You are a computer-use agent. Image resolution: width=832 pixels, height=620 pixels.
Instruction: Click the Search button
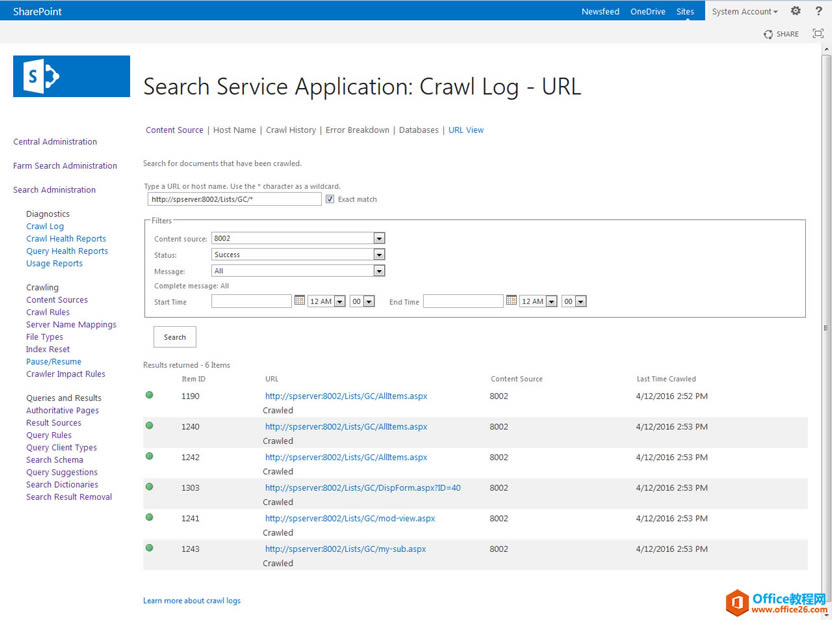pyautogui.click(x=174, y=337)
